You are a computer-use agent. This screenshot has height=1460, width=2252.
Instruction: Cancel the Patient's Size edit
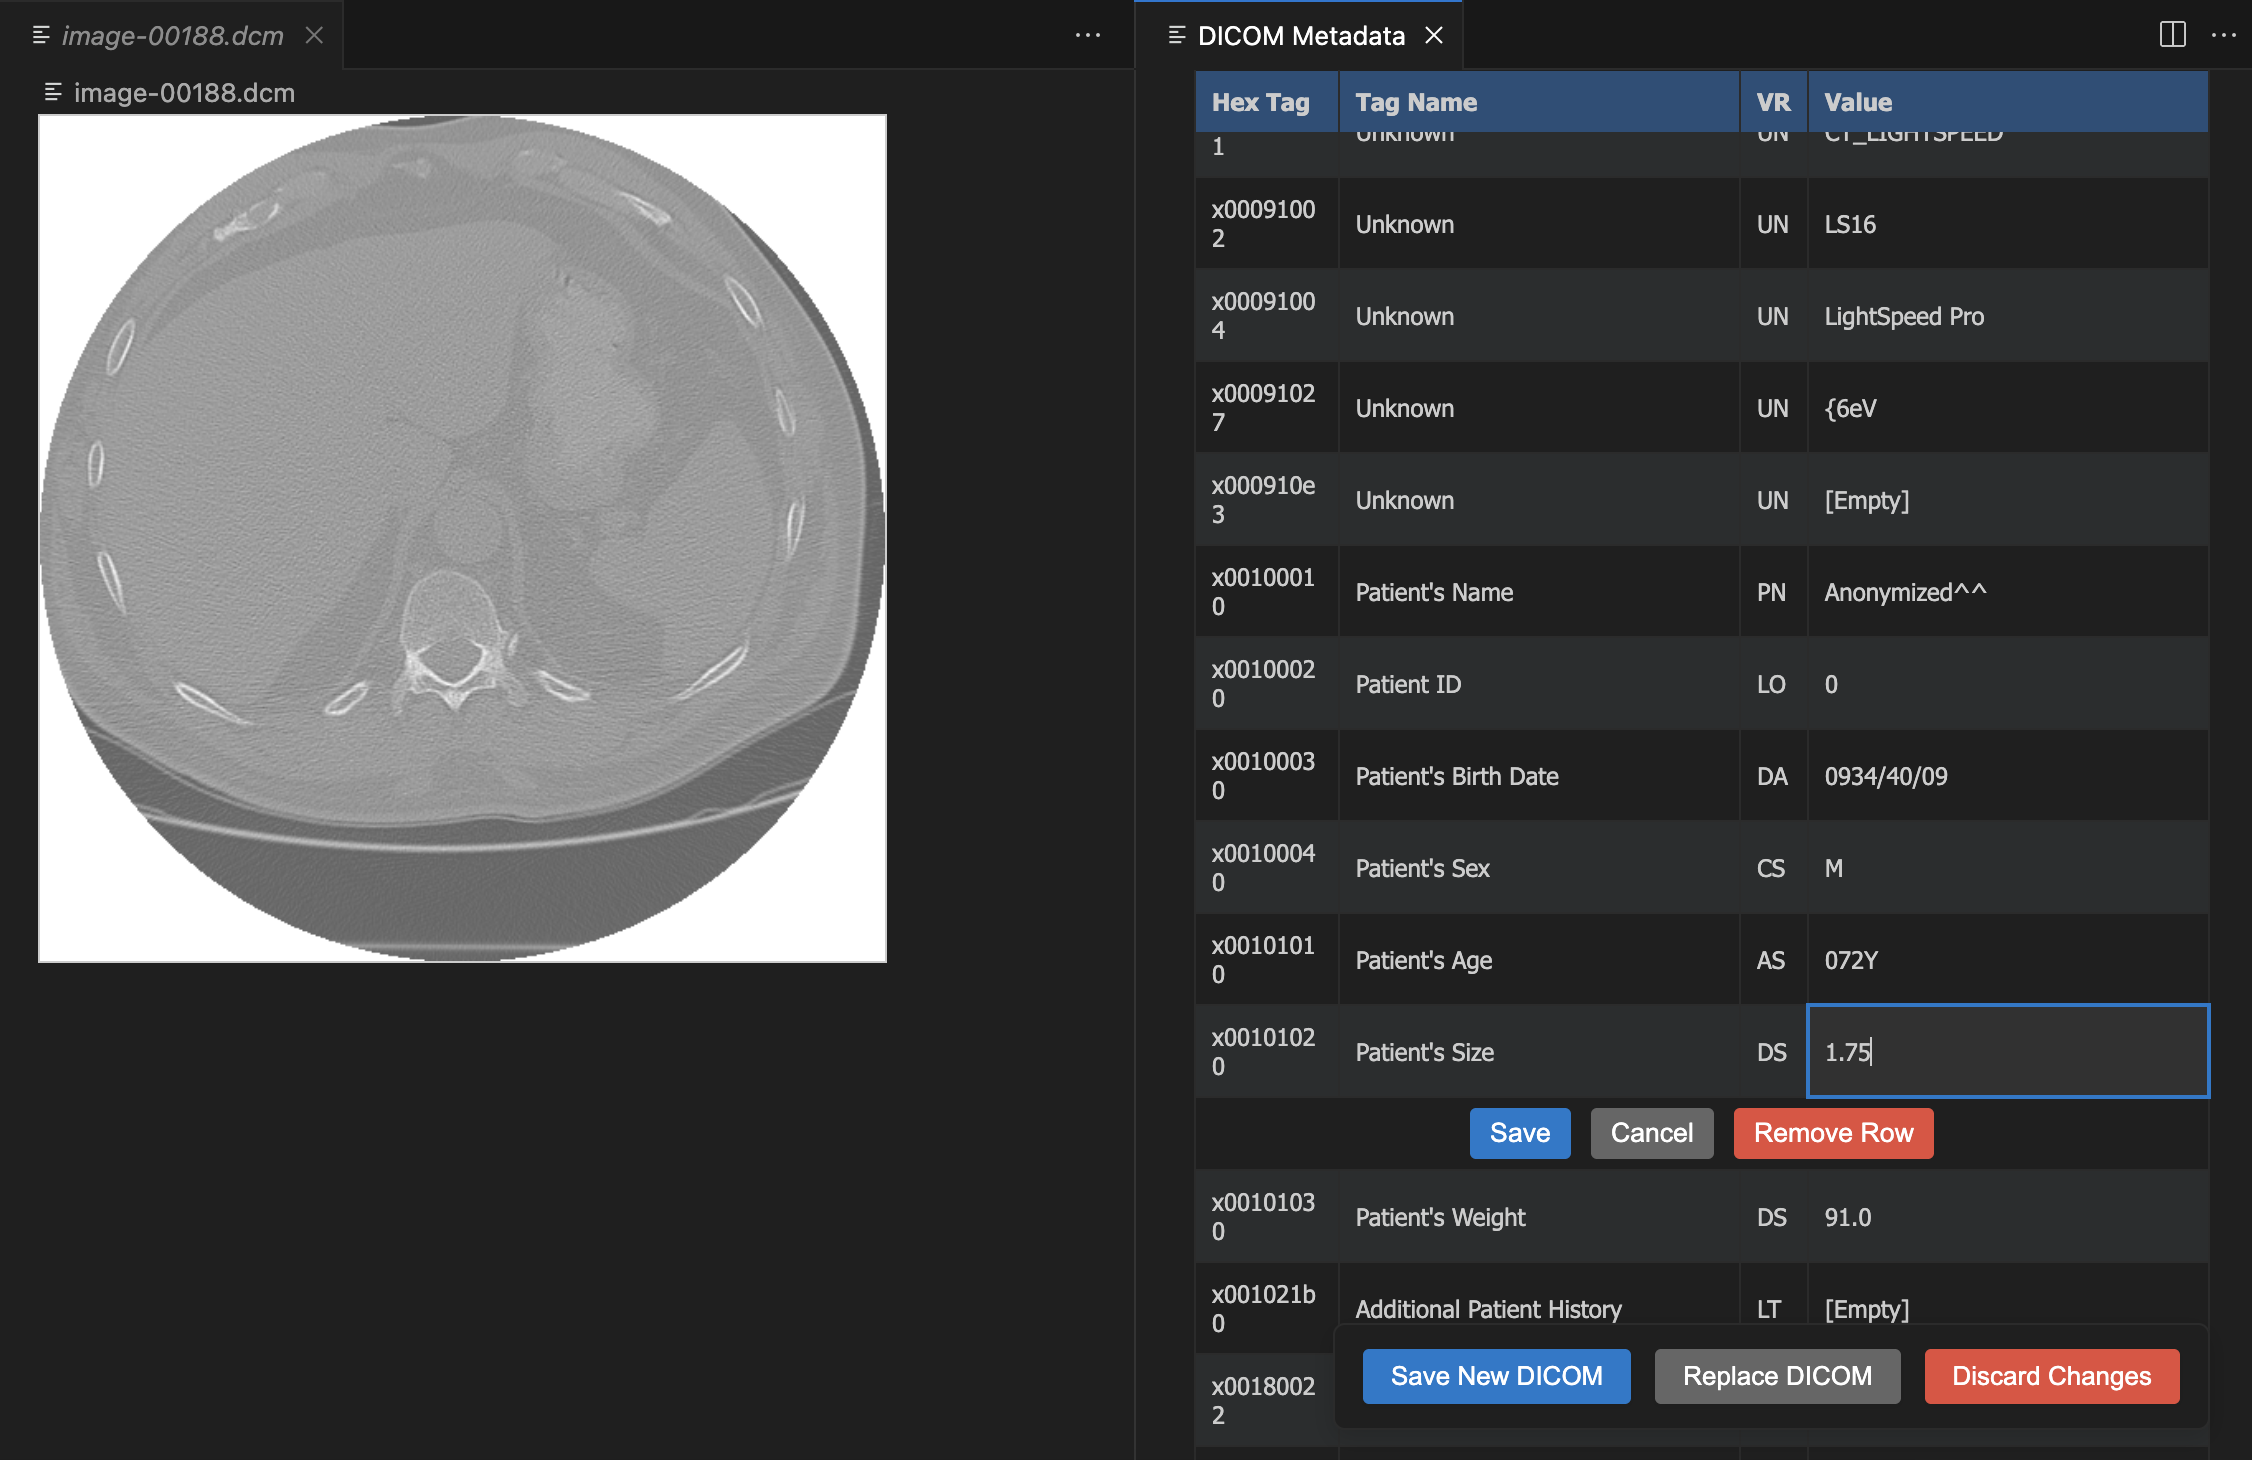pos(1651,1133)
